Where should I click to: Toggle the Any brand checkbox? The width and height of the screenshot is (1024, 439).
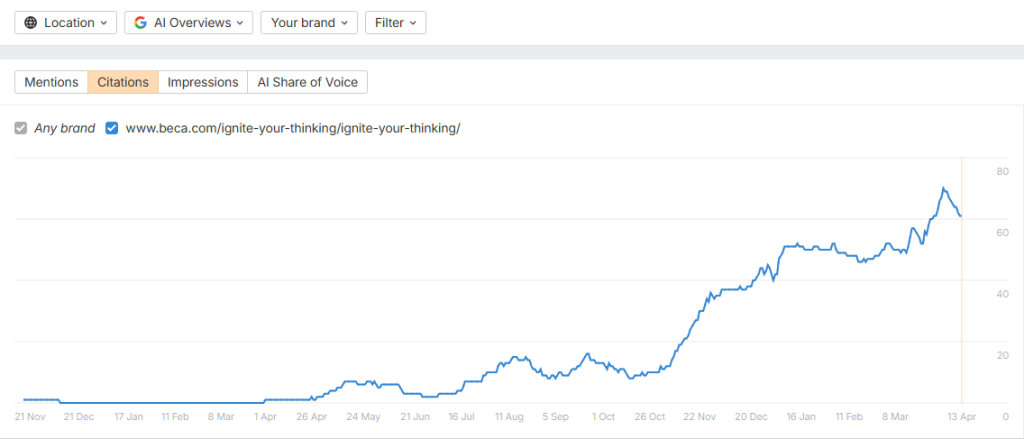[21, 129]
